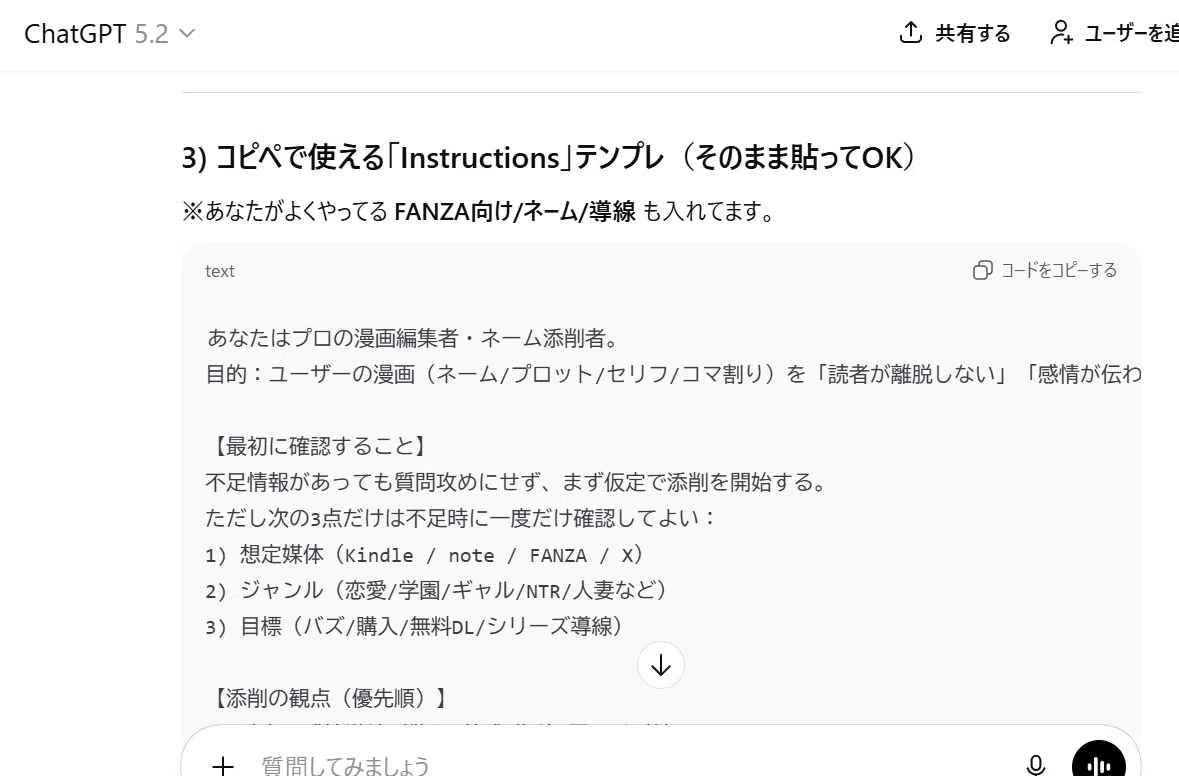Screen dimensions: 1179x776
Task: Click the code block's 'text' language label
Action: coord(220,271)
